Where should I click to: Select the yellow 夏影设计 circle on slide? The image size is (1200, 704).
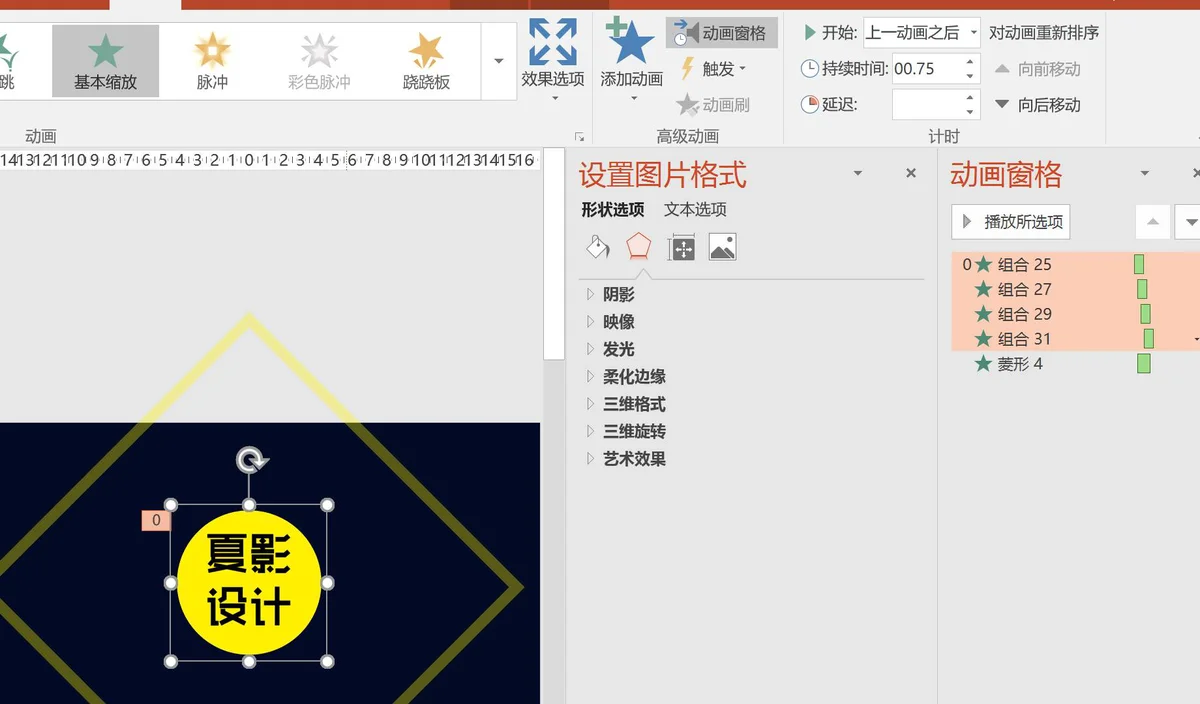[249, 583]
